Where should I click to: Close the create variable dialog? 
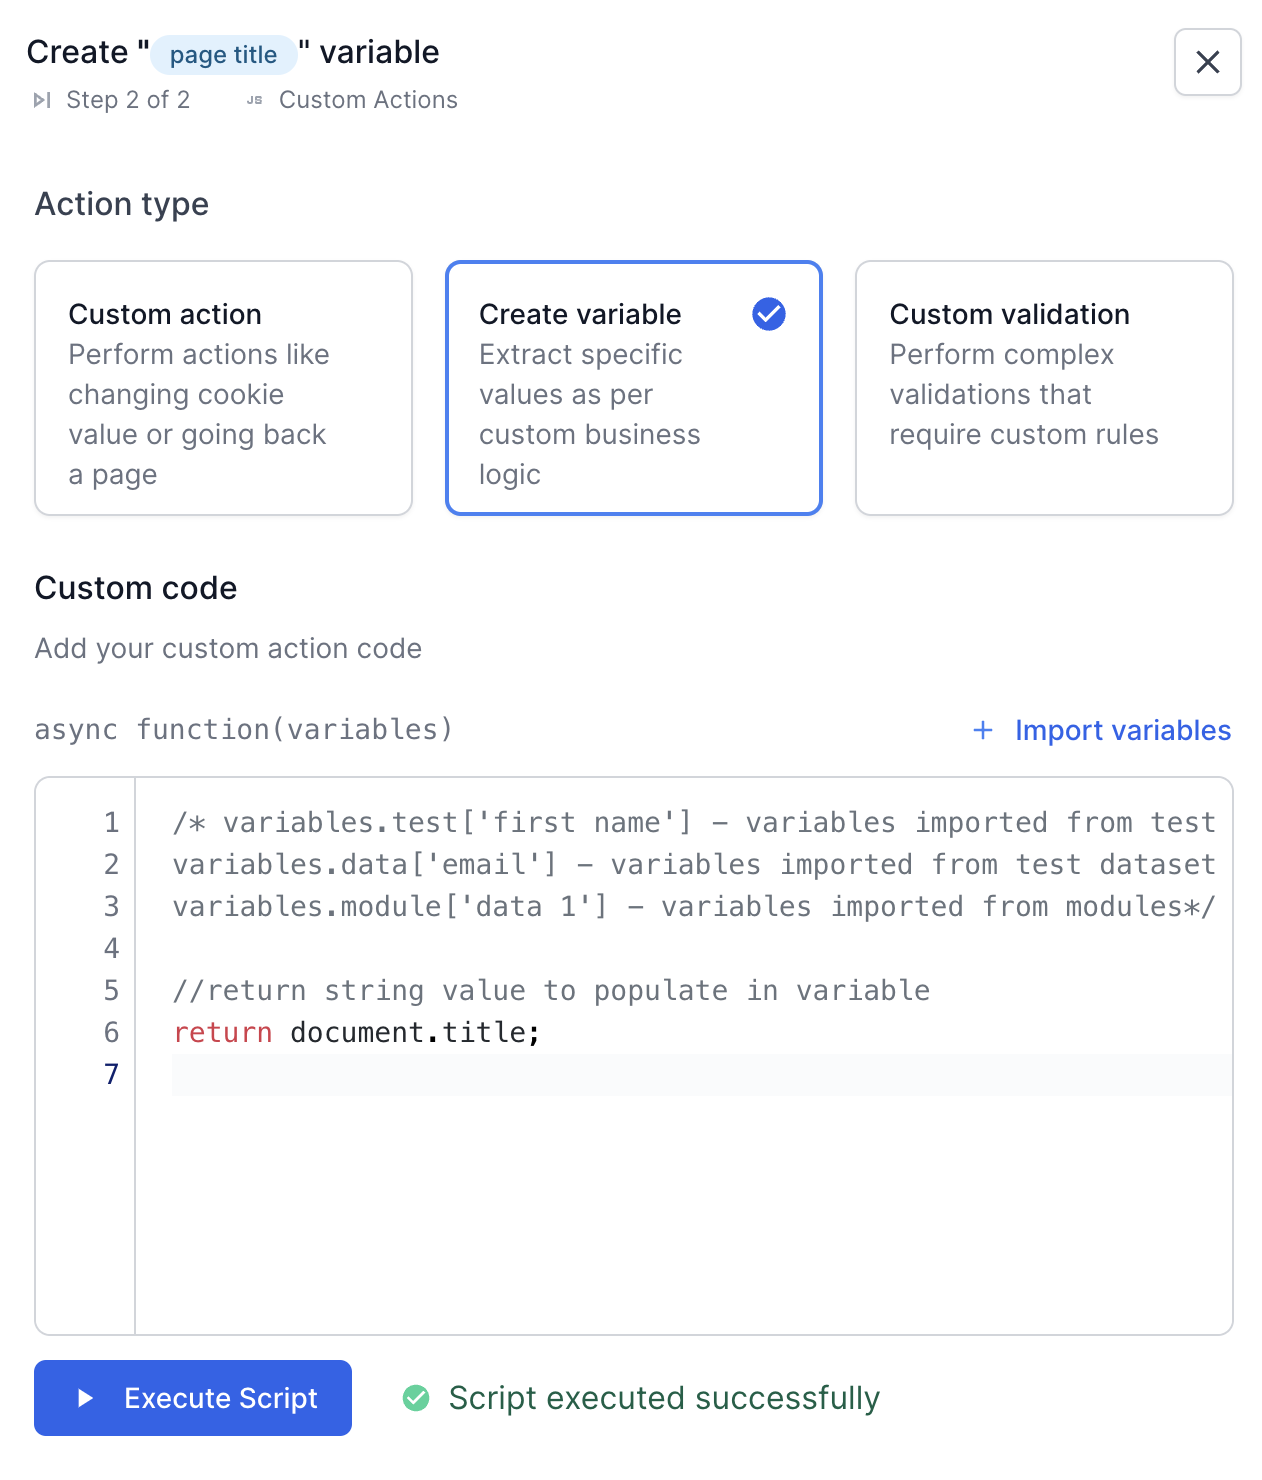pos(1207,62)
